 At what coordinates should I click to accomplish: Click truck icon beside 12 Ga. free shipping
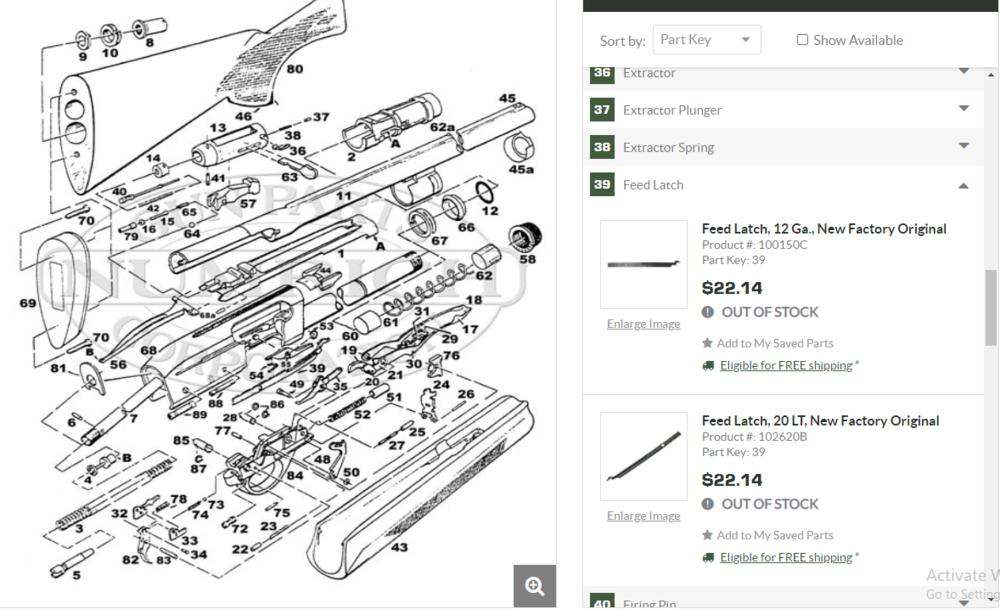pos(708,365)
